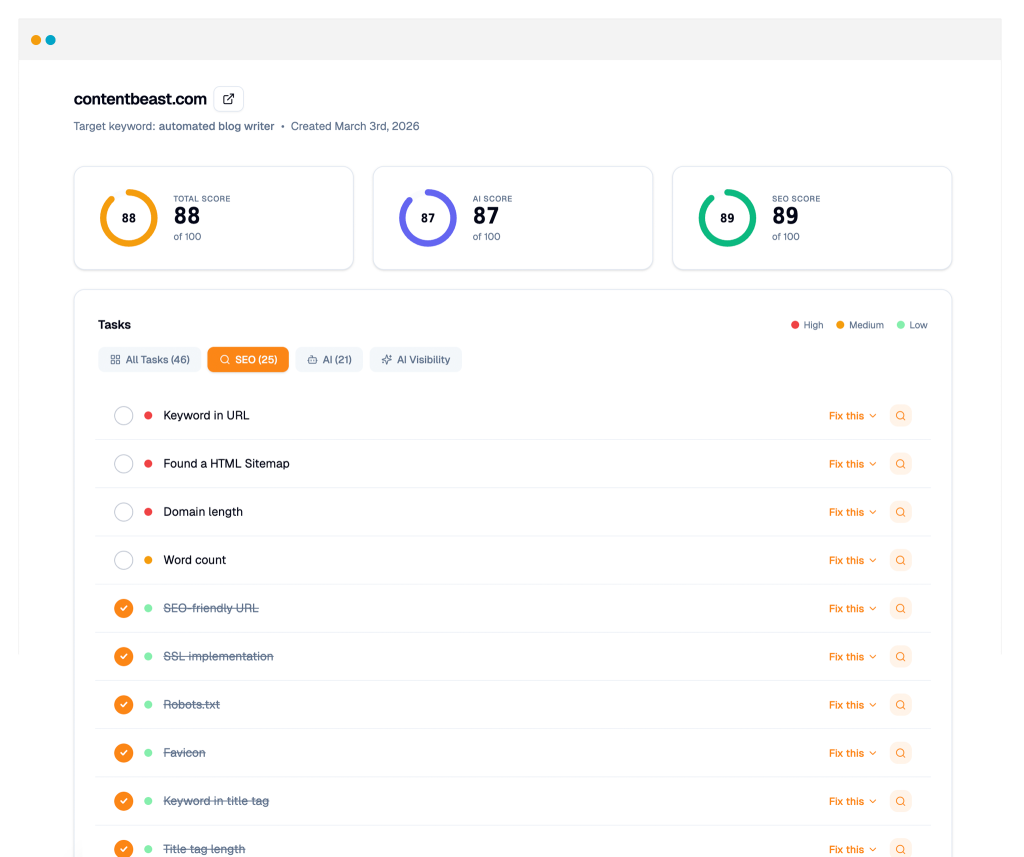Mark Word count task as complete
This screenshot has width=1024, height=857.
(123, 560)
